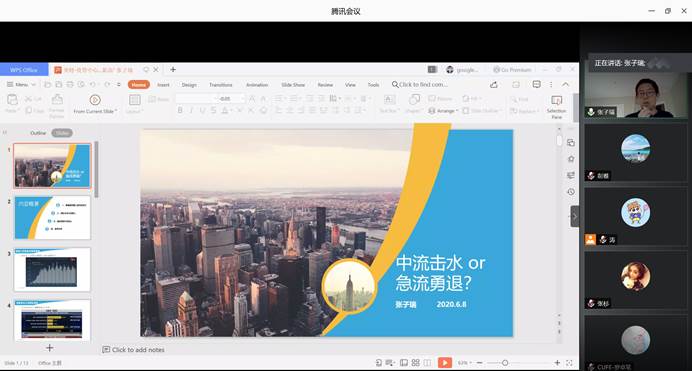Adjust the zoom slider handle
Screen dimensions: 692x371
(x=505, y=363)
